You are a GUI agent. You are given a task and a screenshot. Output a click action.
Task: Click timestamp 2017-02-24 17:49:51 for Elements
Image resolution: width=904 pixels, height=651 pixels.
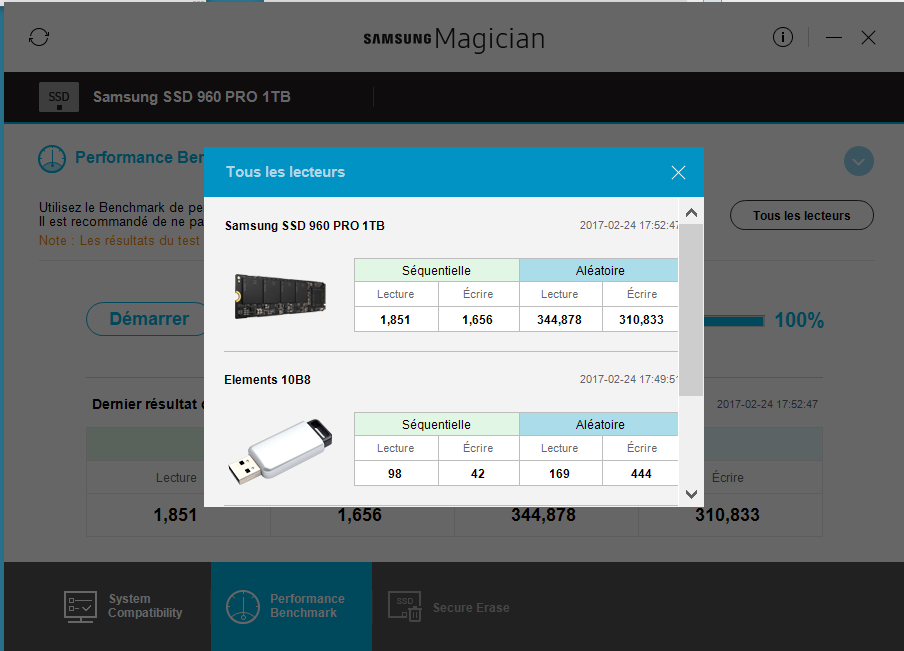pos(628,379)
